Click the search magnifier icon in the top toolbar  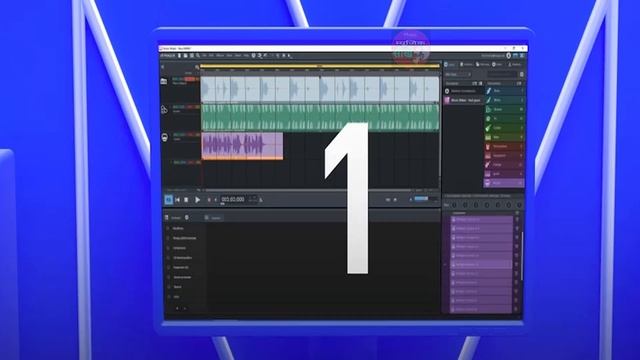click(198, 56)
